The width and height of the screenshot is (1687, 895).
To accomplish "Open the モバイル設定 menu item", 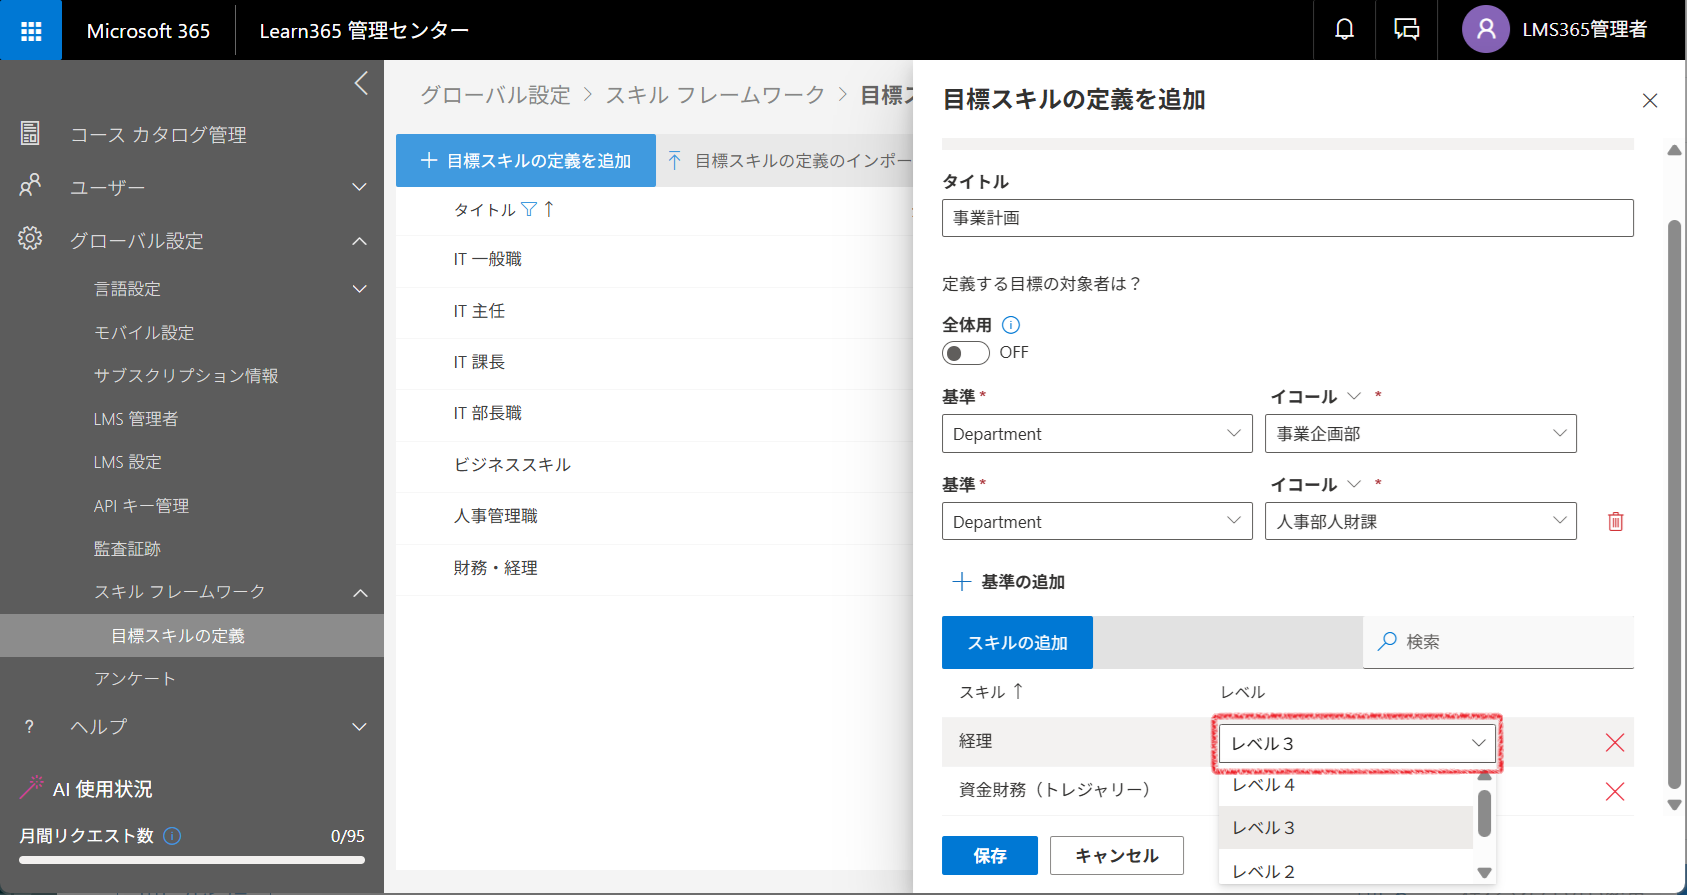I will click(144, 333).
